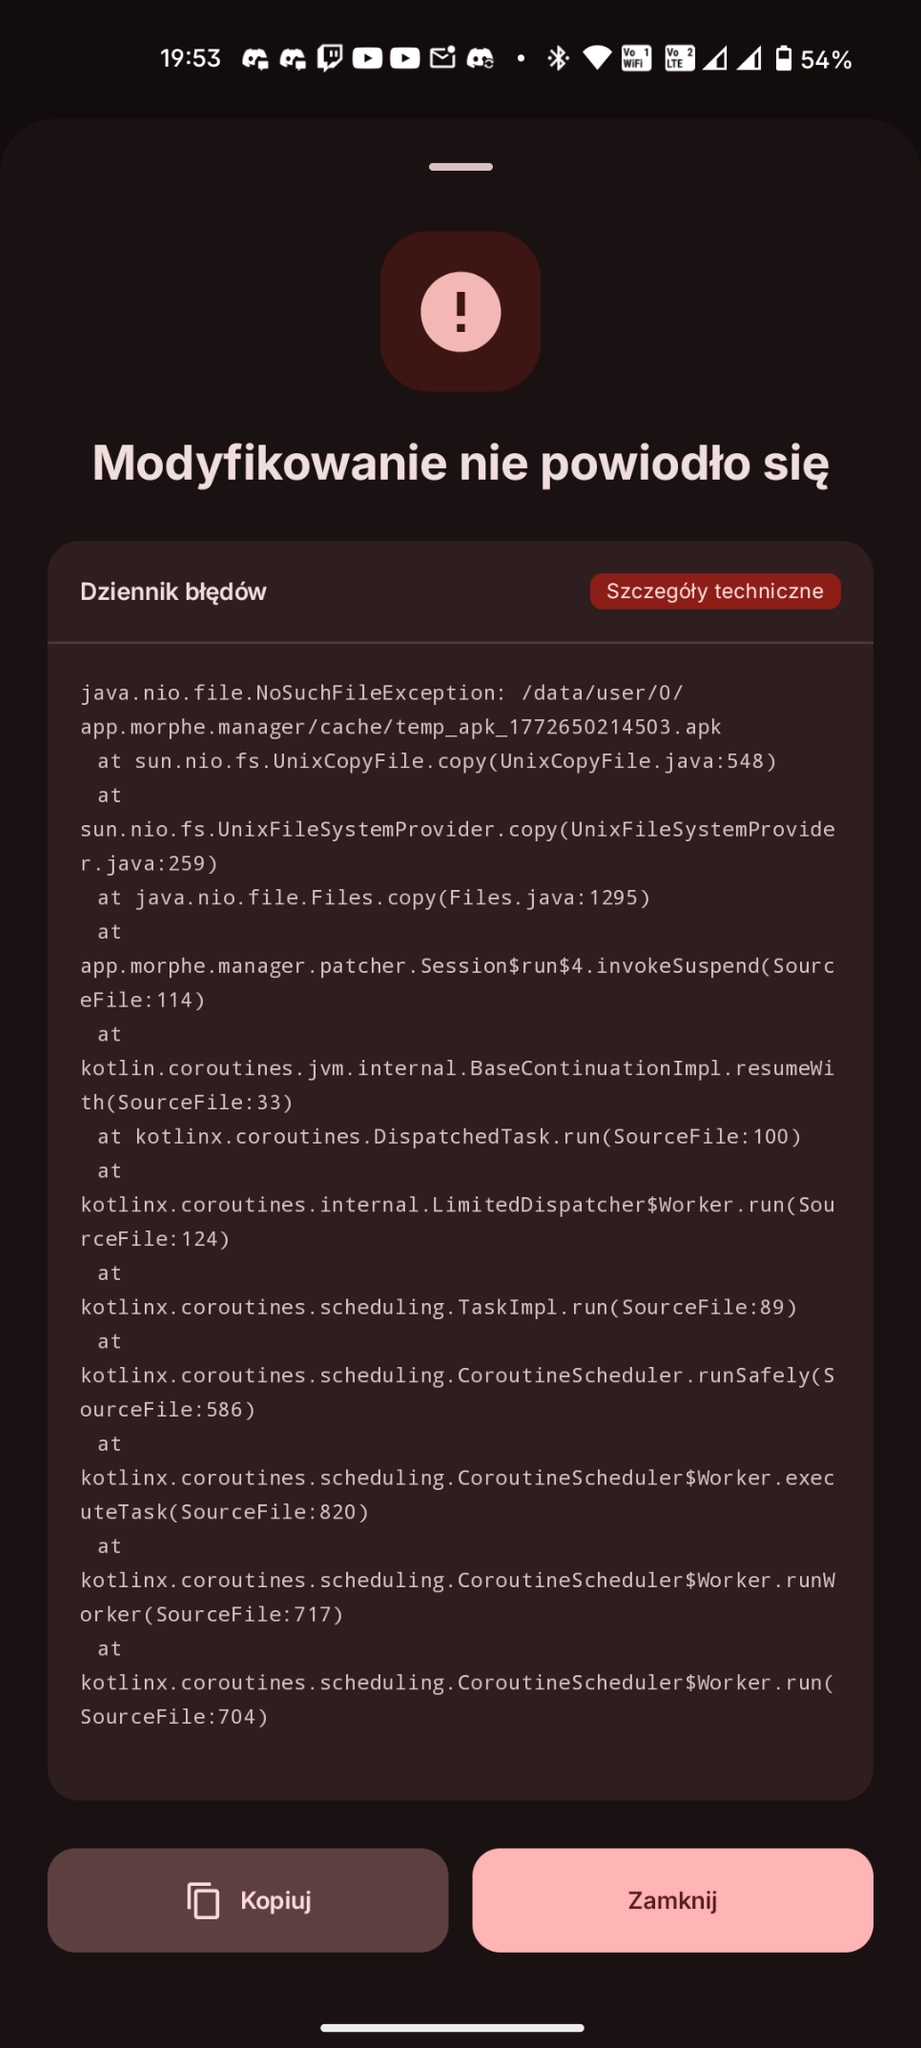Tap the VoLTE SIM 2 indicator
The height and width of the screenshot is (2048, 921).
click(679, 59)
